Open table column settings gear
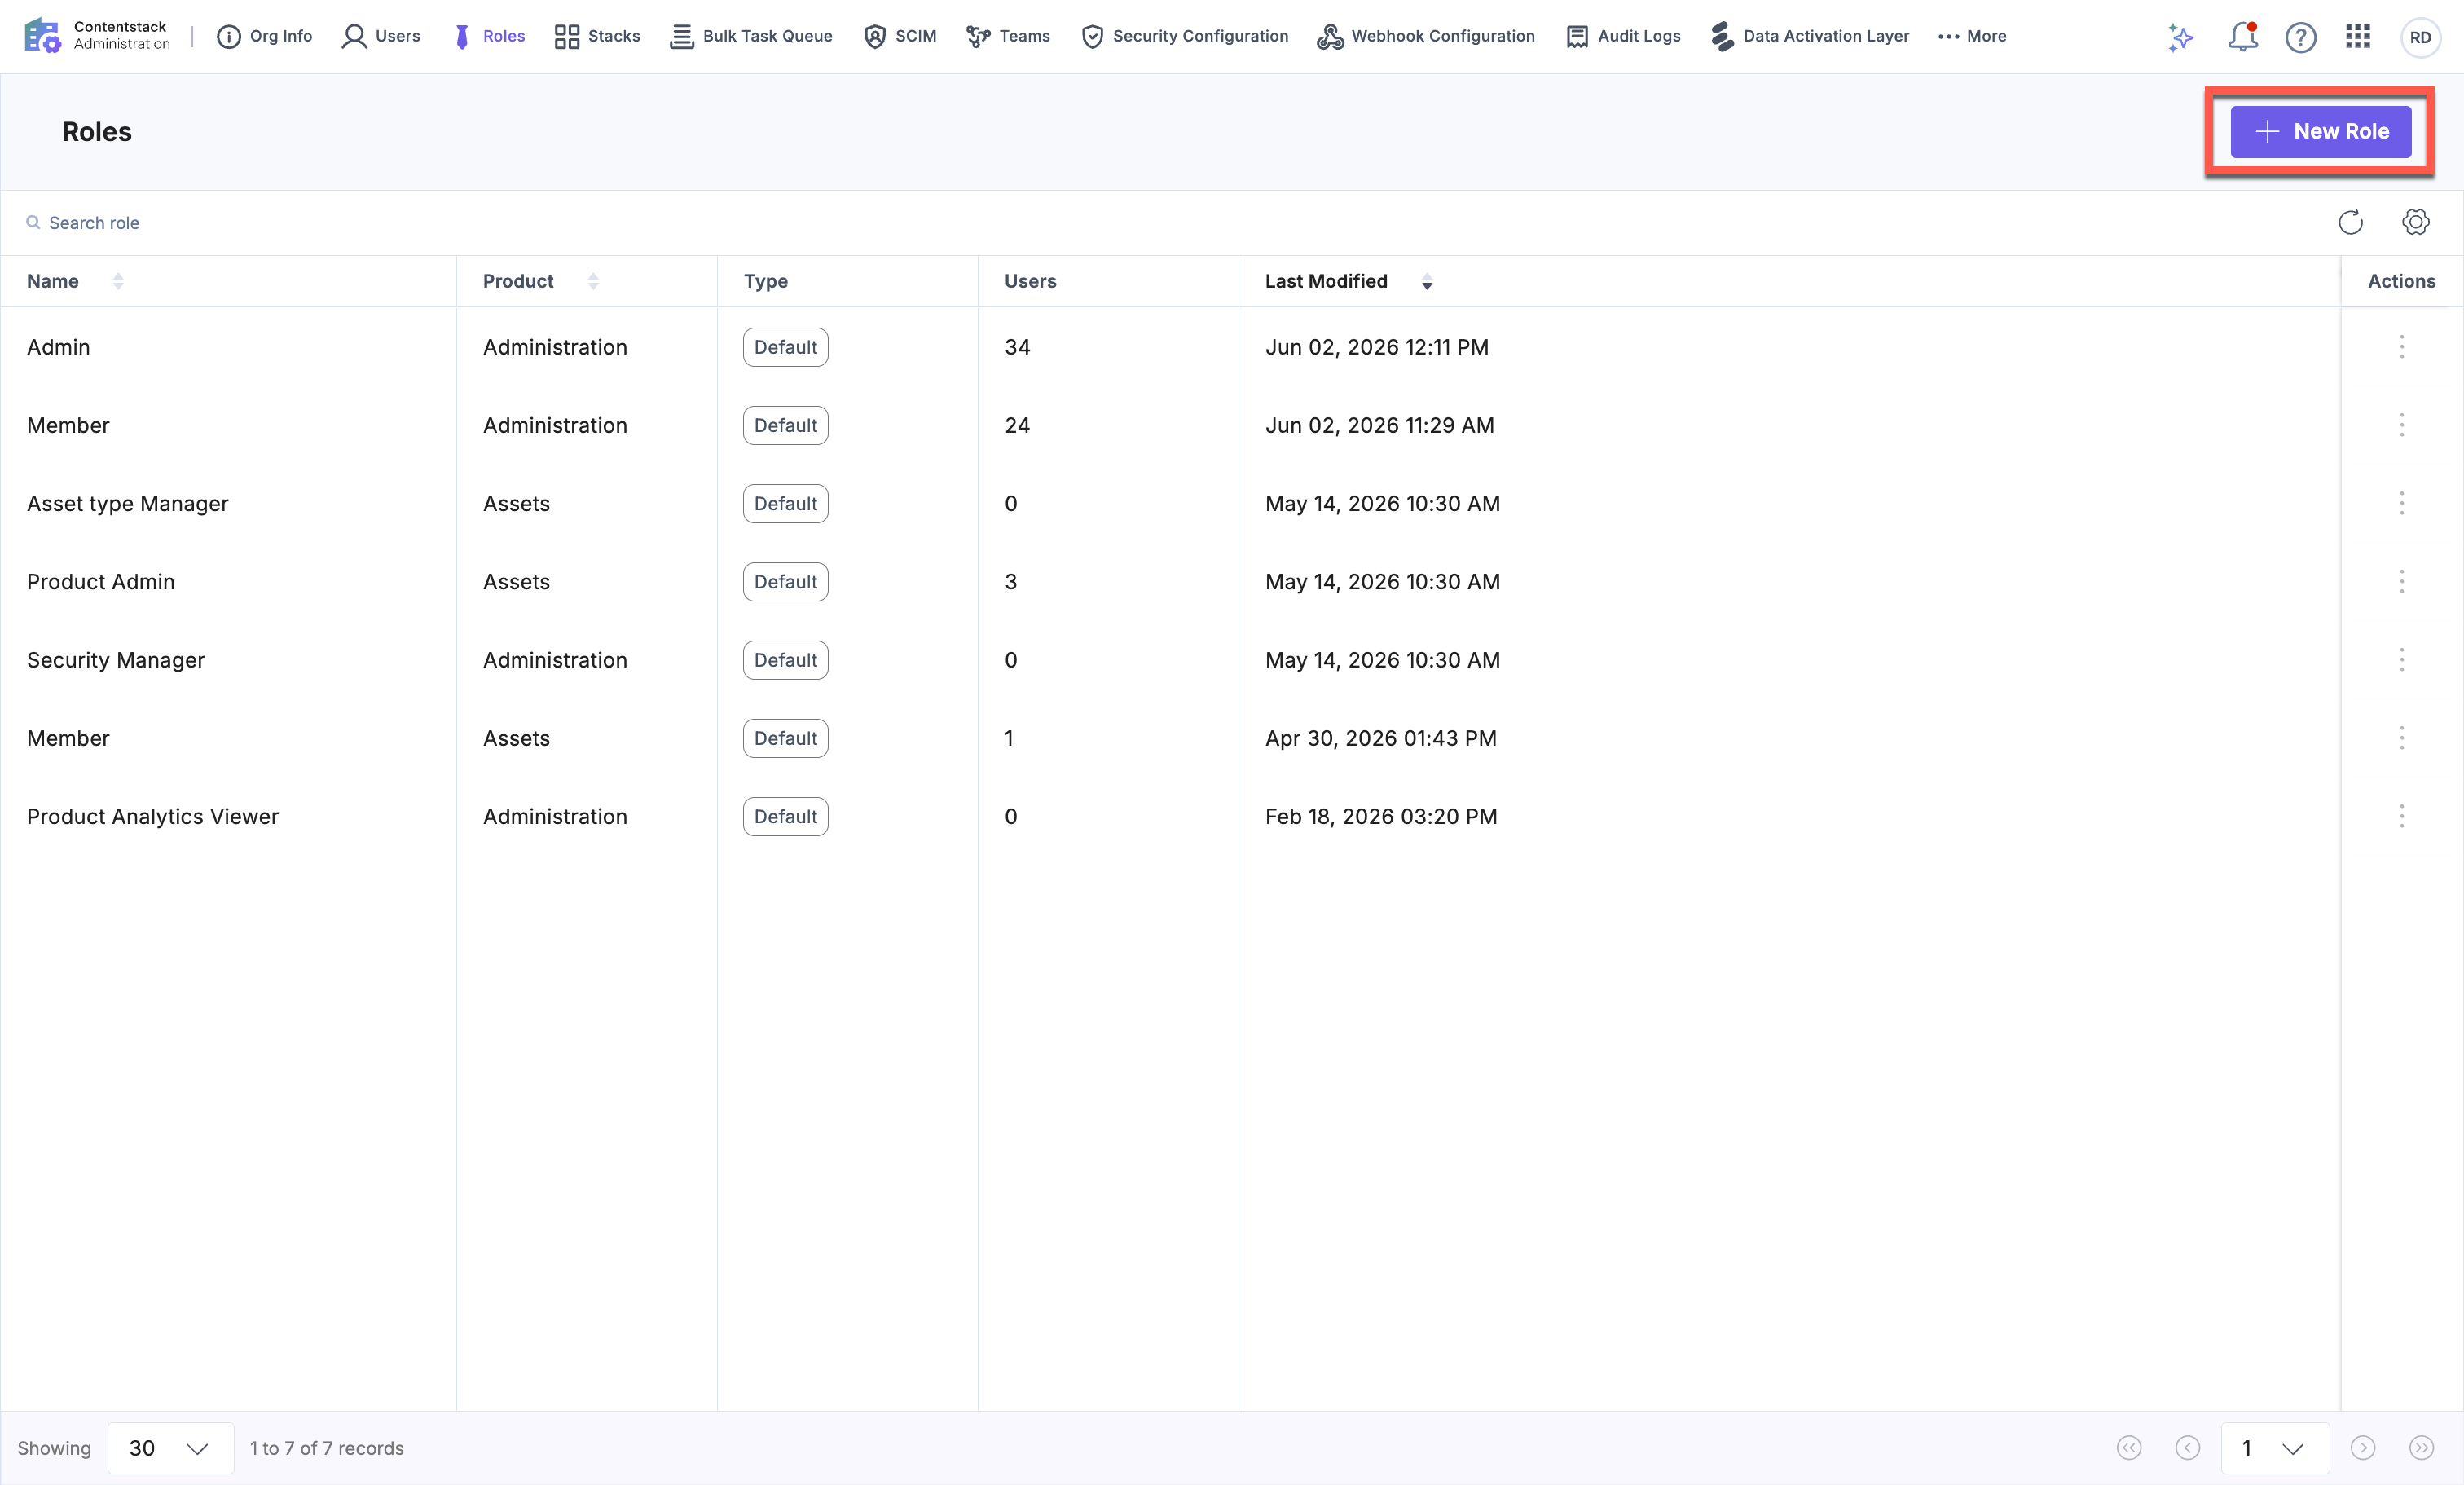Screen dimensions: 2464x1485 2416,222
